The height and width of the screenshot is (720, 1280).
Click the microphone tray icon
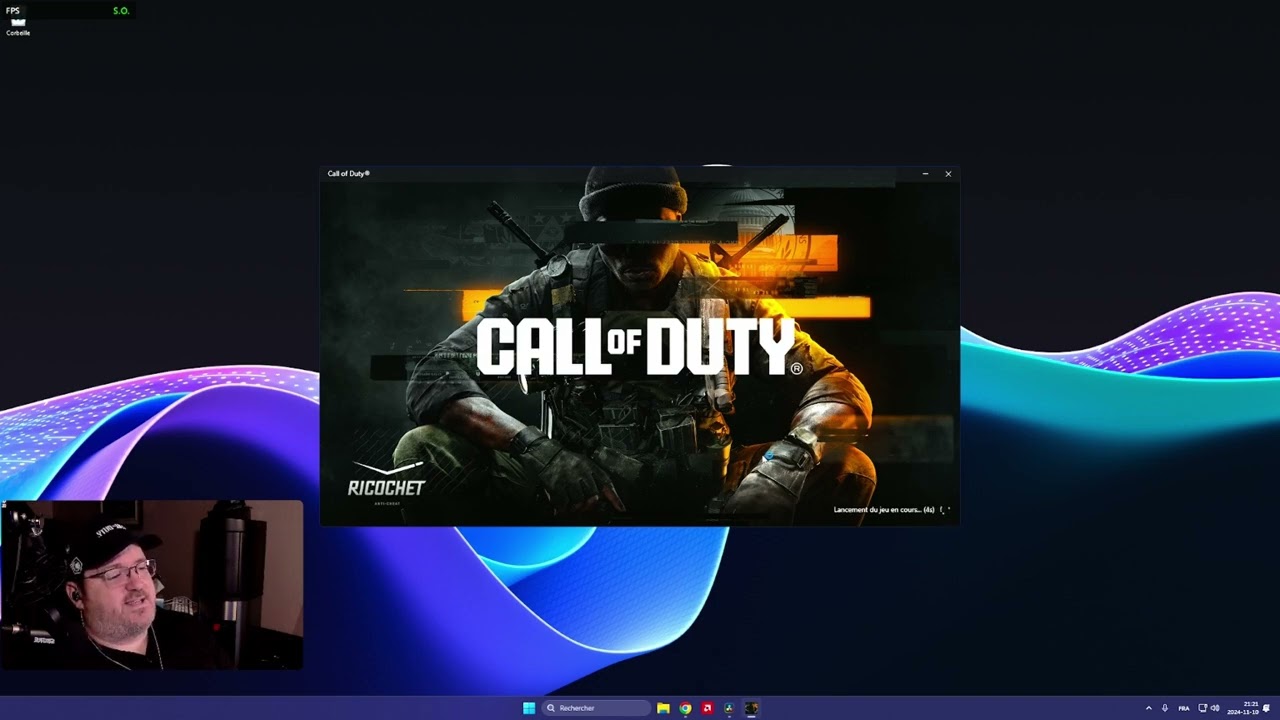pyautogui.click(x=1165, y=708)
